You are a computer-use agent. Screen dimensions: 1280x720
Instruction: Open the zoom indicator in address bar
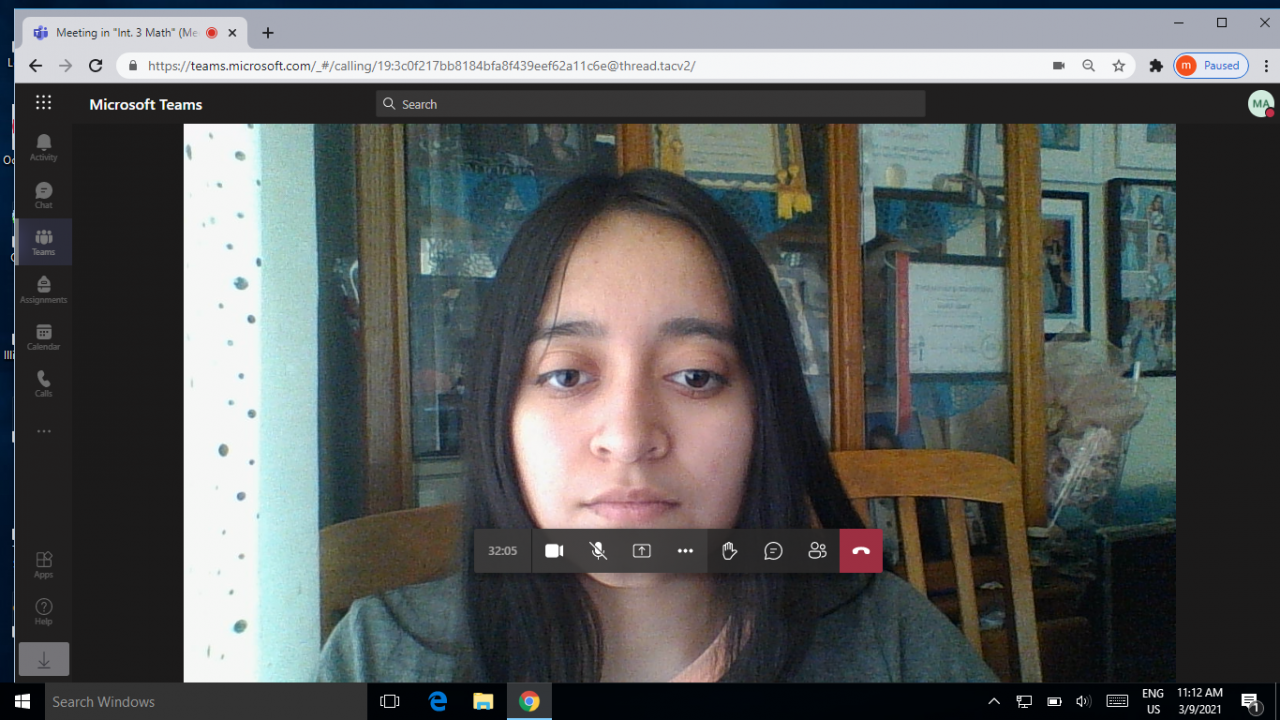tap(1089, 66)
